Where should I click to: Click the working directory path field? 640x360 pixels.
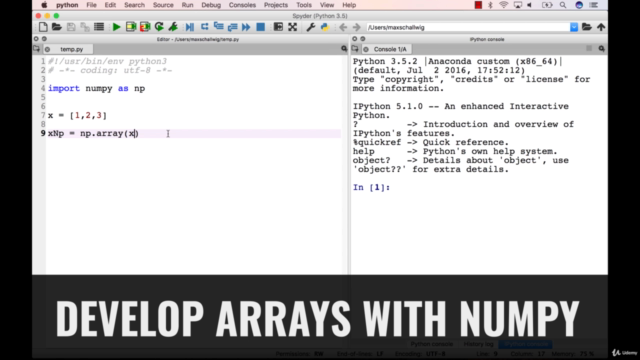pos(468,27)
